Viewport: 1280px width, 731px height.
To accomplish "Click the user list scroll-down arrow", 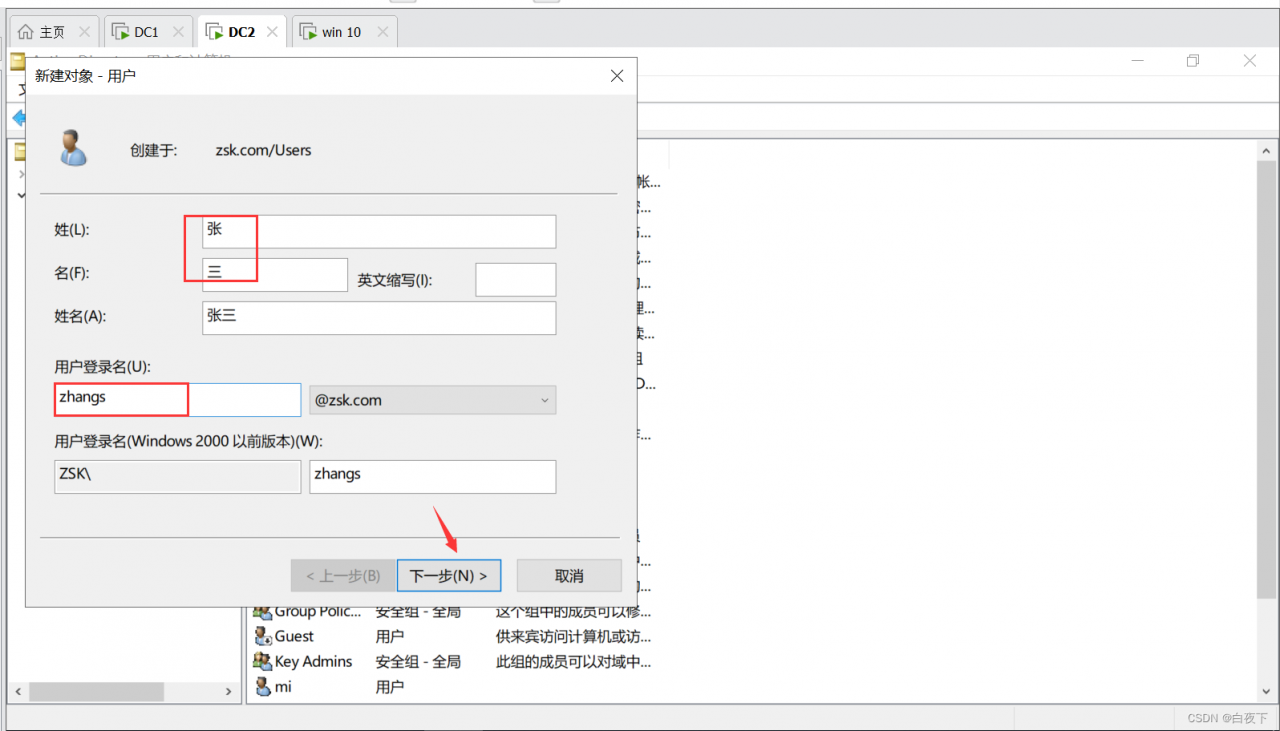I will click(1267, 691).
